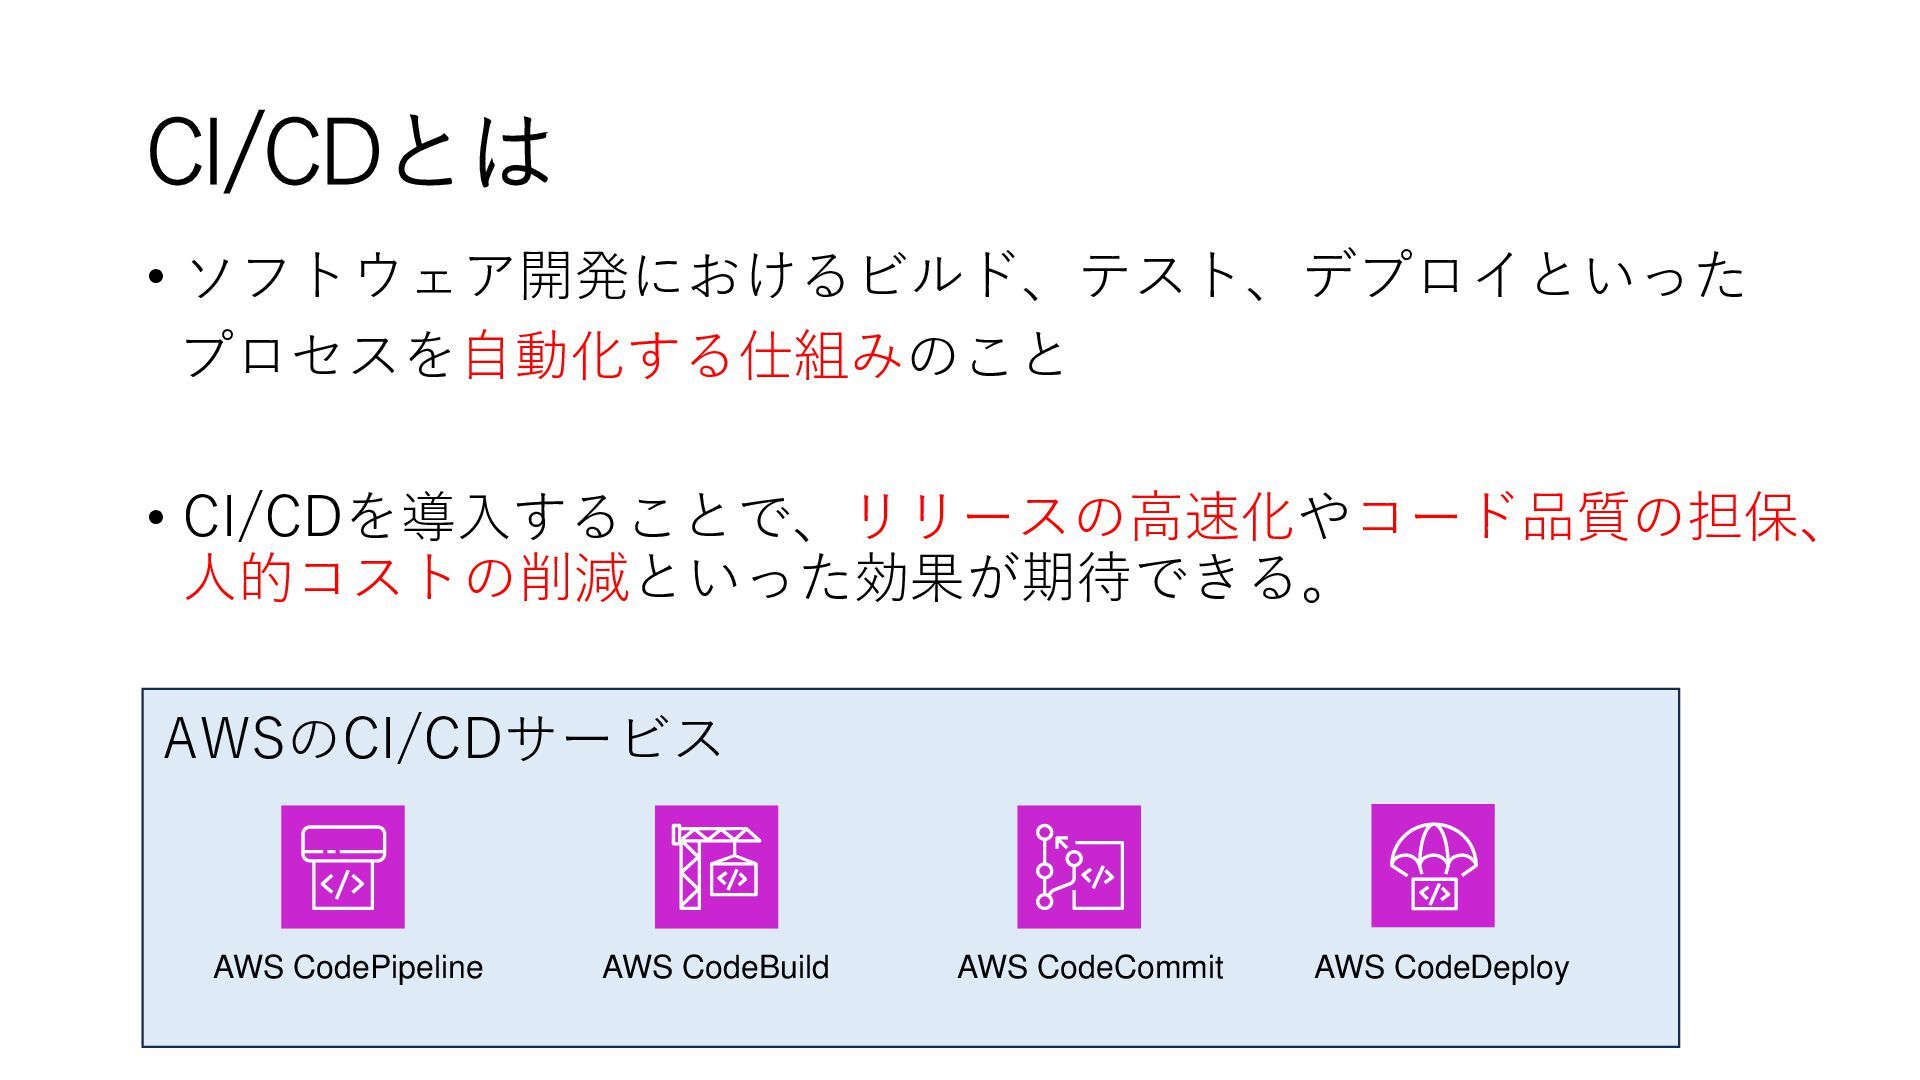
Task: Click the AWS CodeCommit branch icon
Action: [x=1079, y=867]
